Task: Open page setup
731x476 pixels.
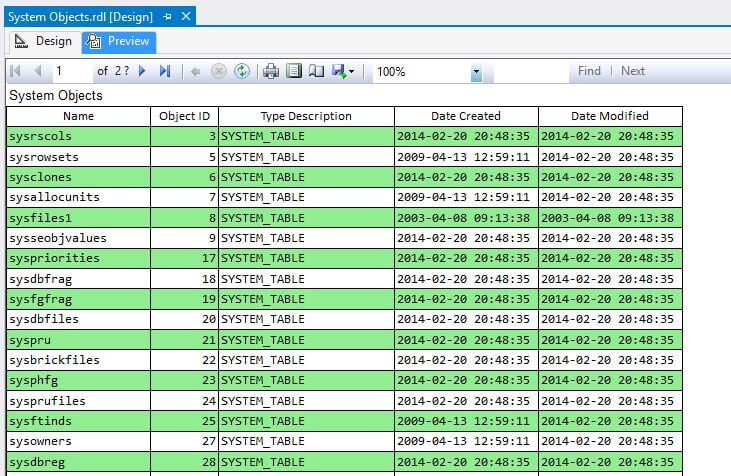Action: [316, 71]
